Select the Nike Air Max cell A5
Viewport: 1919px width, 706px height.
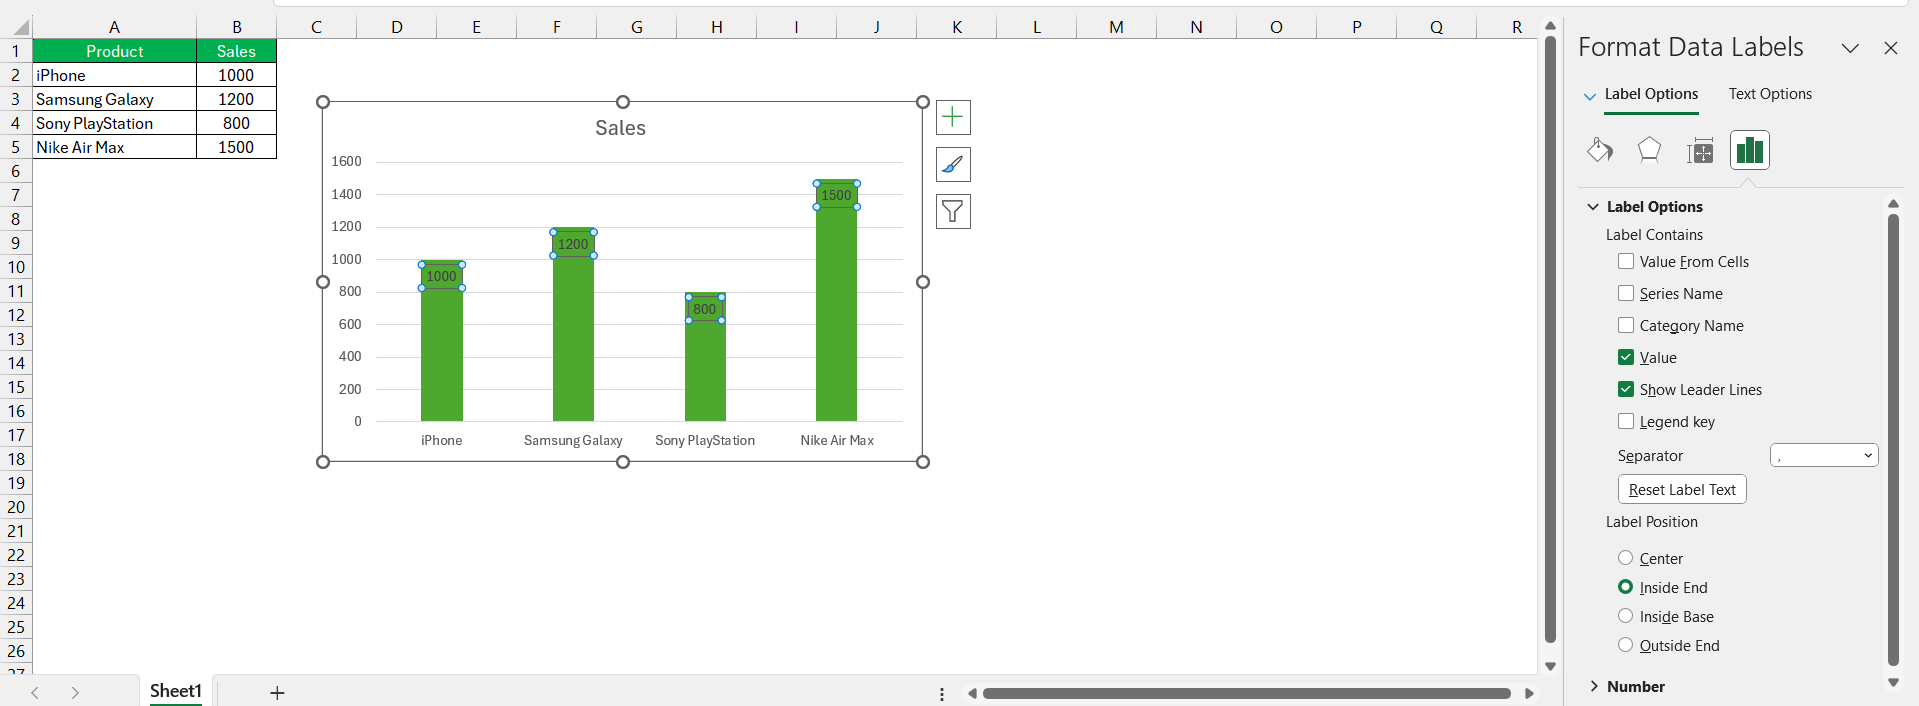[x=114, y=147]
